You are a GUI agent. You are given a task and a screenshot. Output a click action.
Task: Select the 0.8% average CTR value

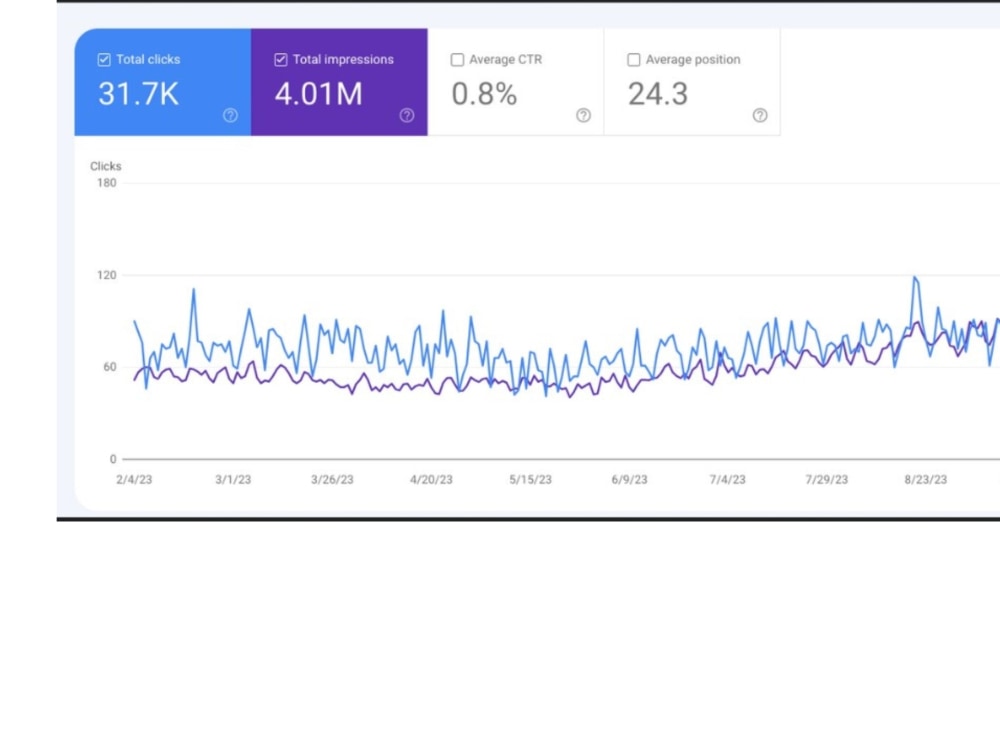[x=484, y=94]
